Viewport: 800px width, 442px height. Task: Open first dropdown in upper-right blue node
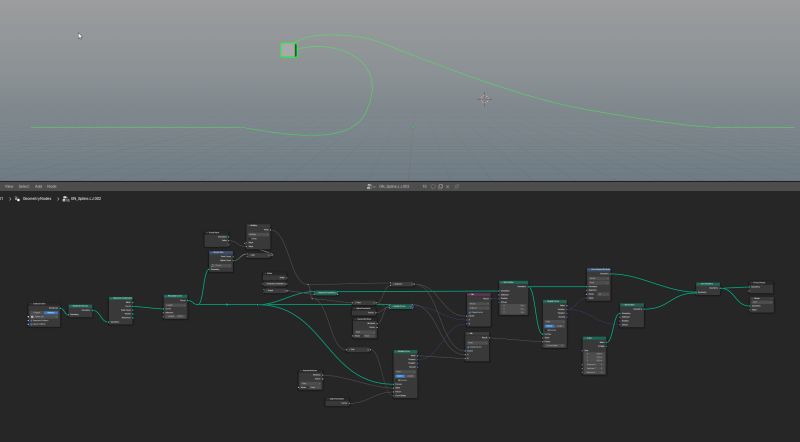tap(599, 278)
